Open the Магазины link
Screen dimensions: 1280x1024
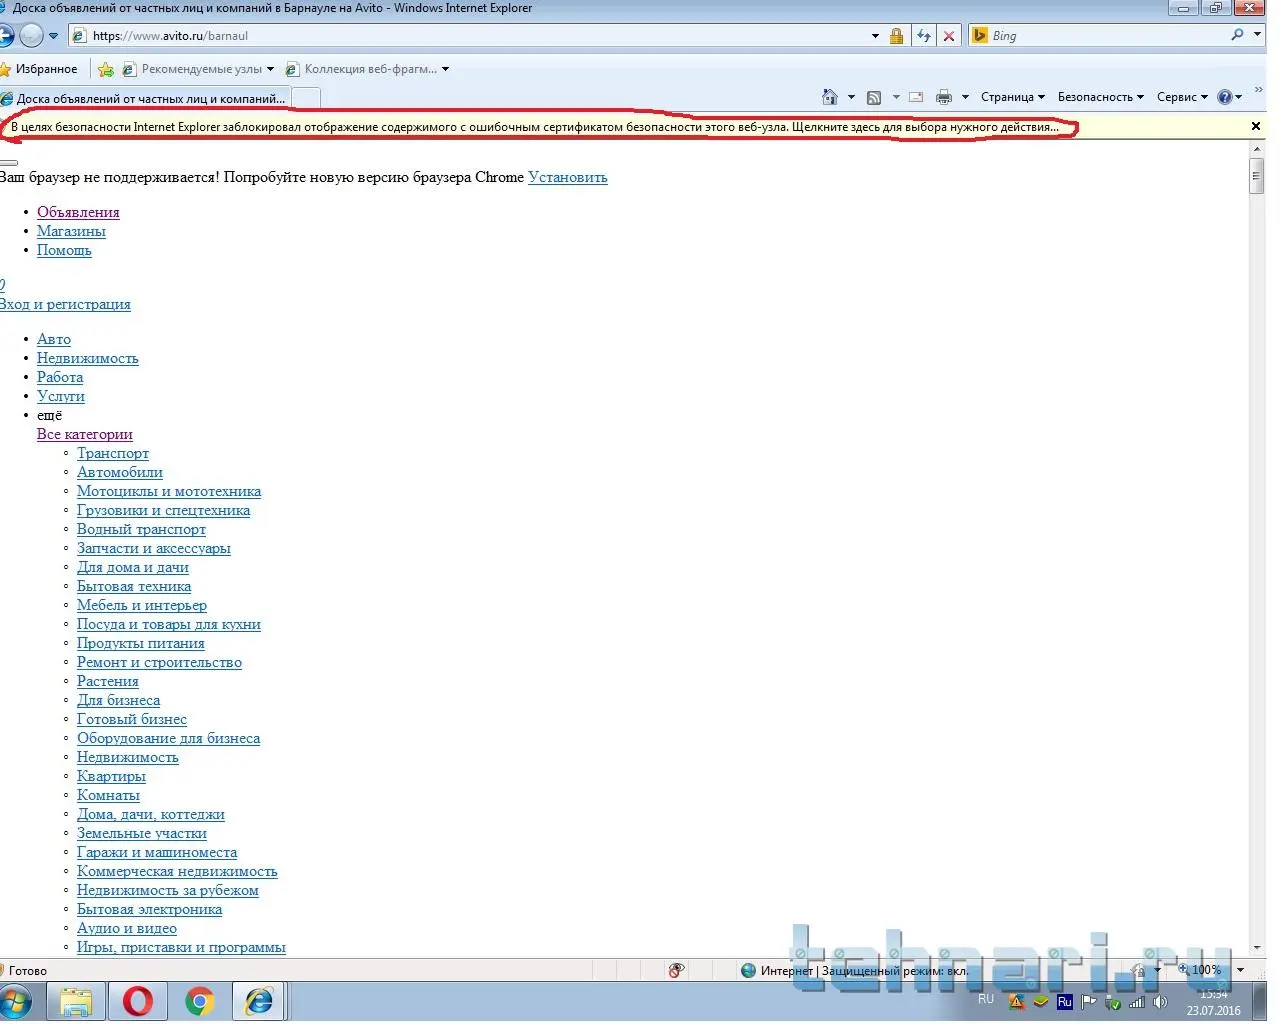click(71, 231)
